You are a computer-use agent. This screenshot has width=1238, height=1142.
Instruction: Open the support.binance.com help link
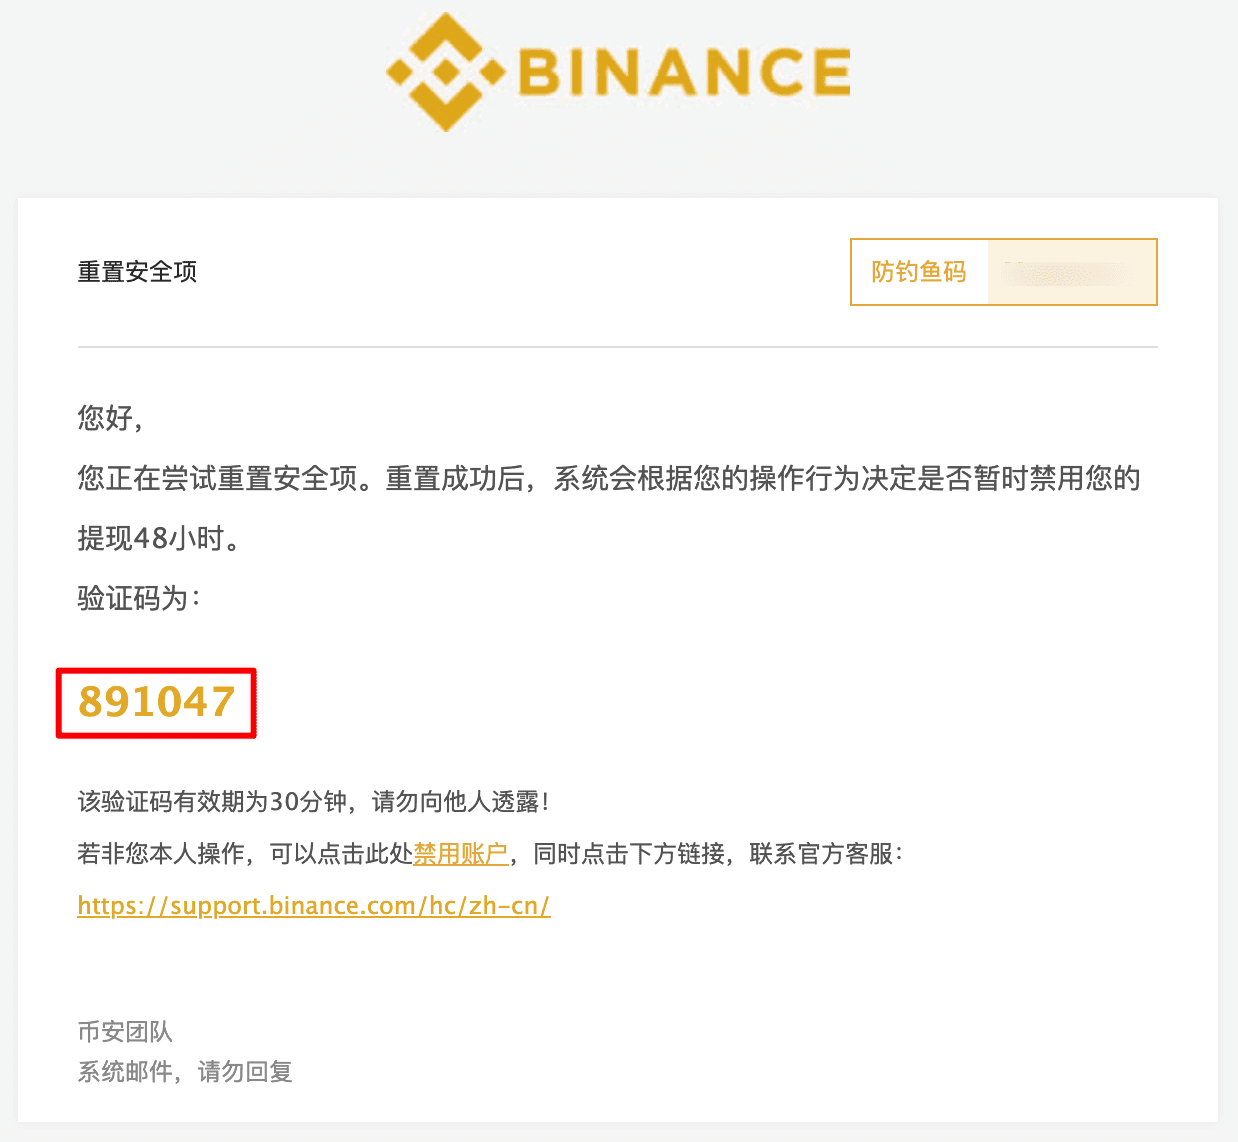pyautogui.click(x=314, y=906)
